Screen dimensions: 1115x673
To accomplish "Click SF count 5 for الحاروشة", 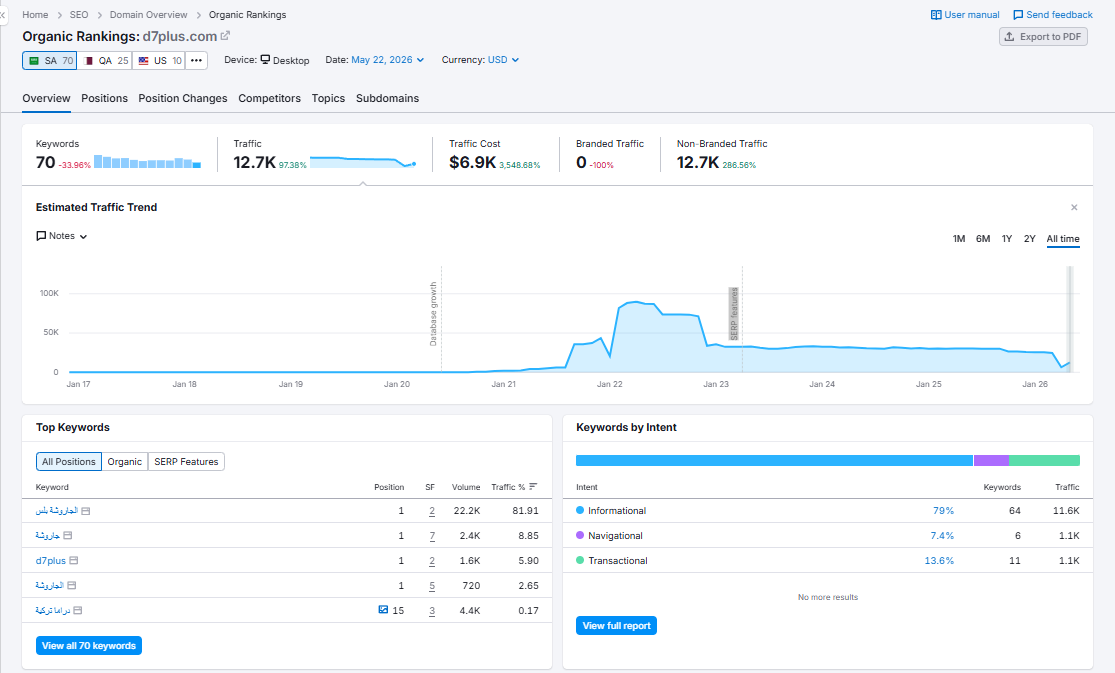I will click(x=432, y=585).
